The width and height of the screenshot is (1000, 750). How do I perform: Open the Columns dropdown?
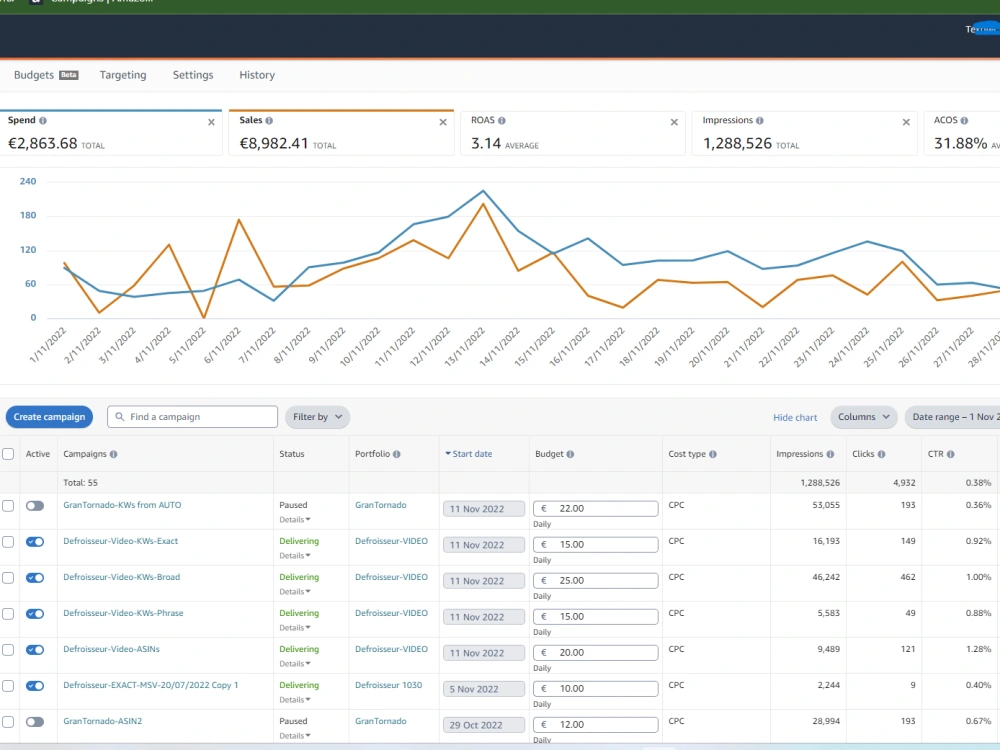[864, 417]
